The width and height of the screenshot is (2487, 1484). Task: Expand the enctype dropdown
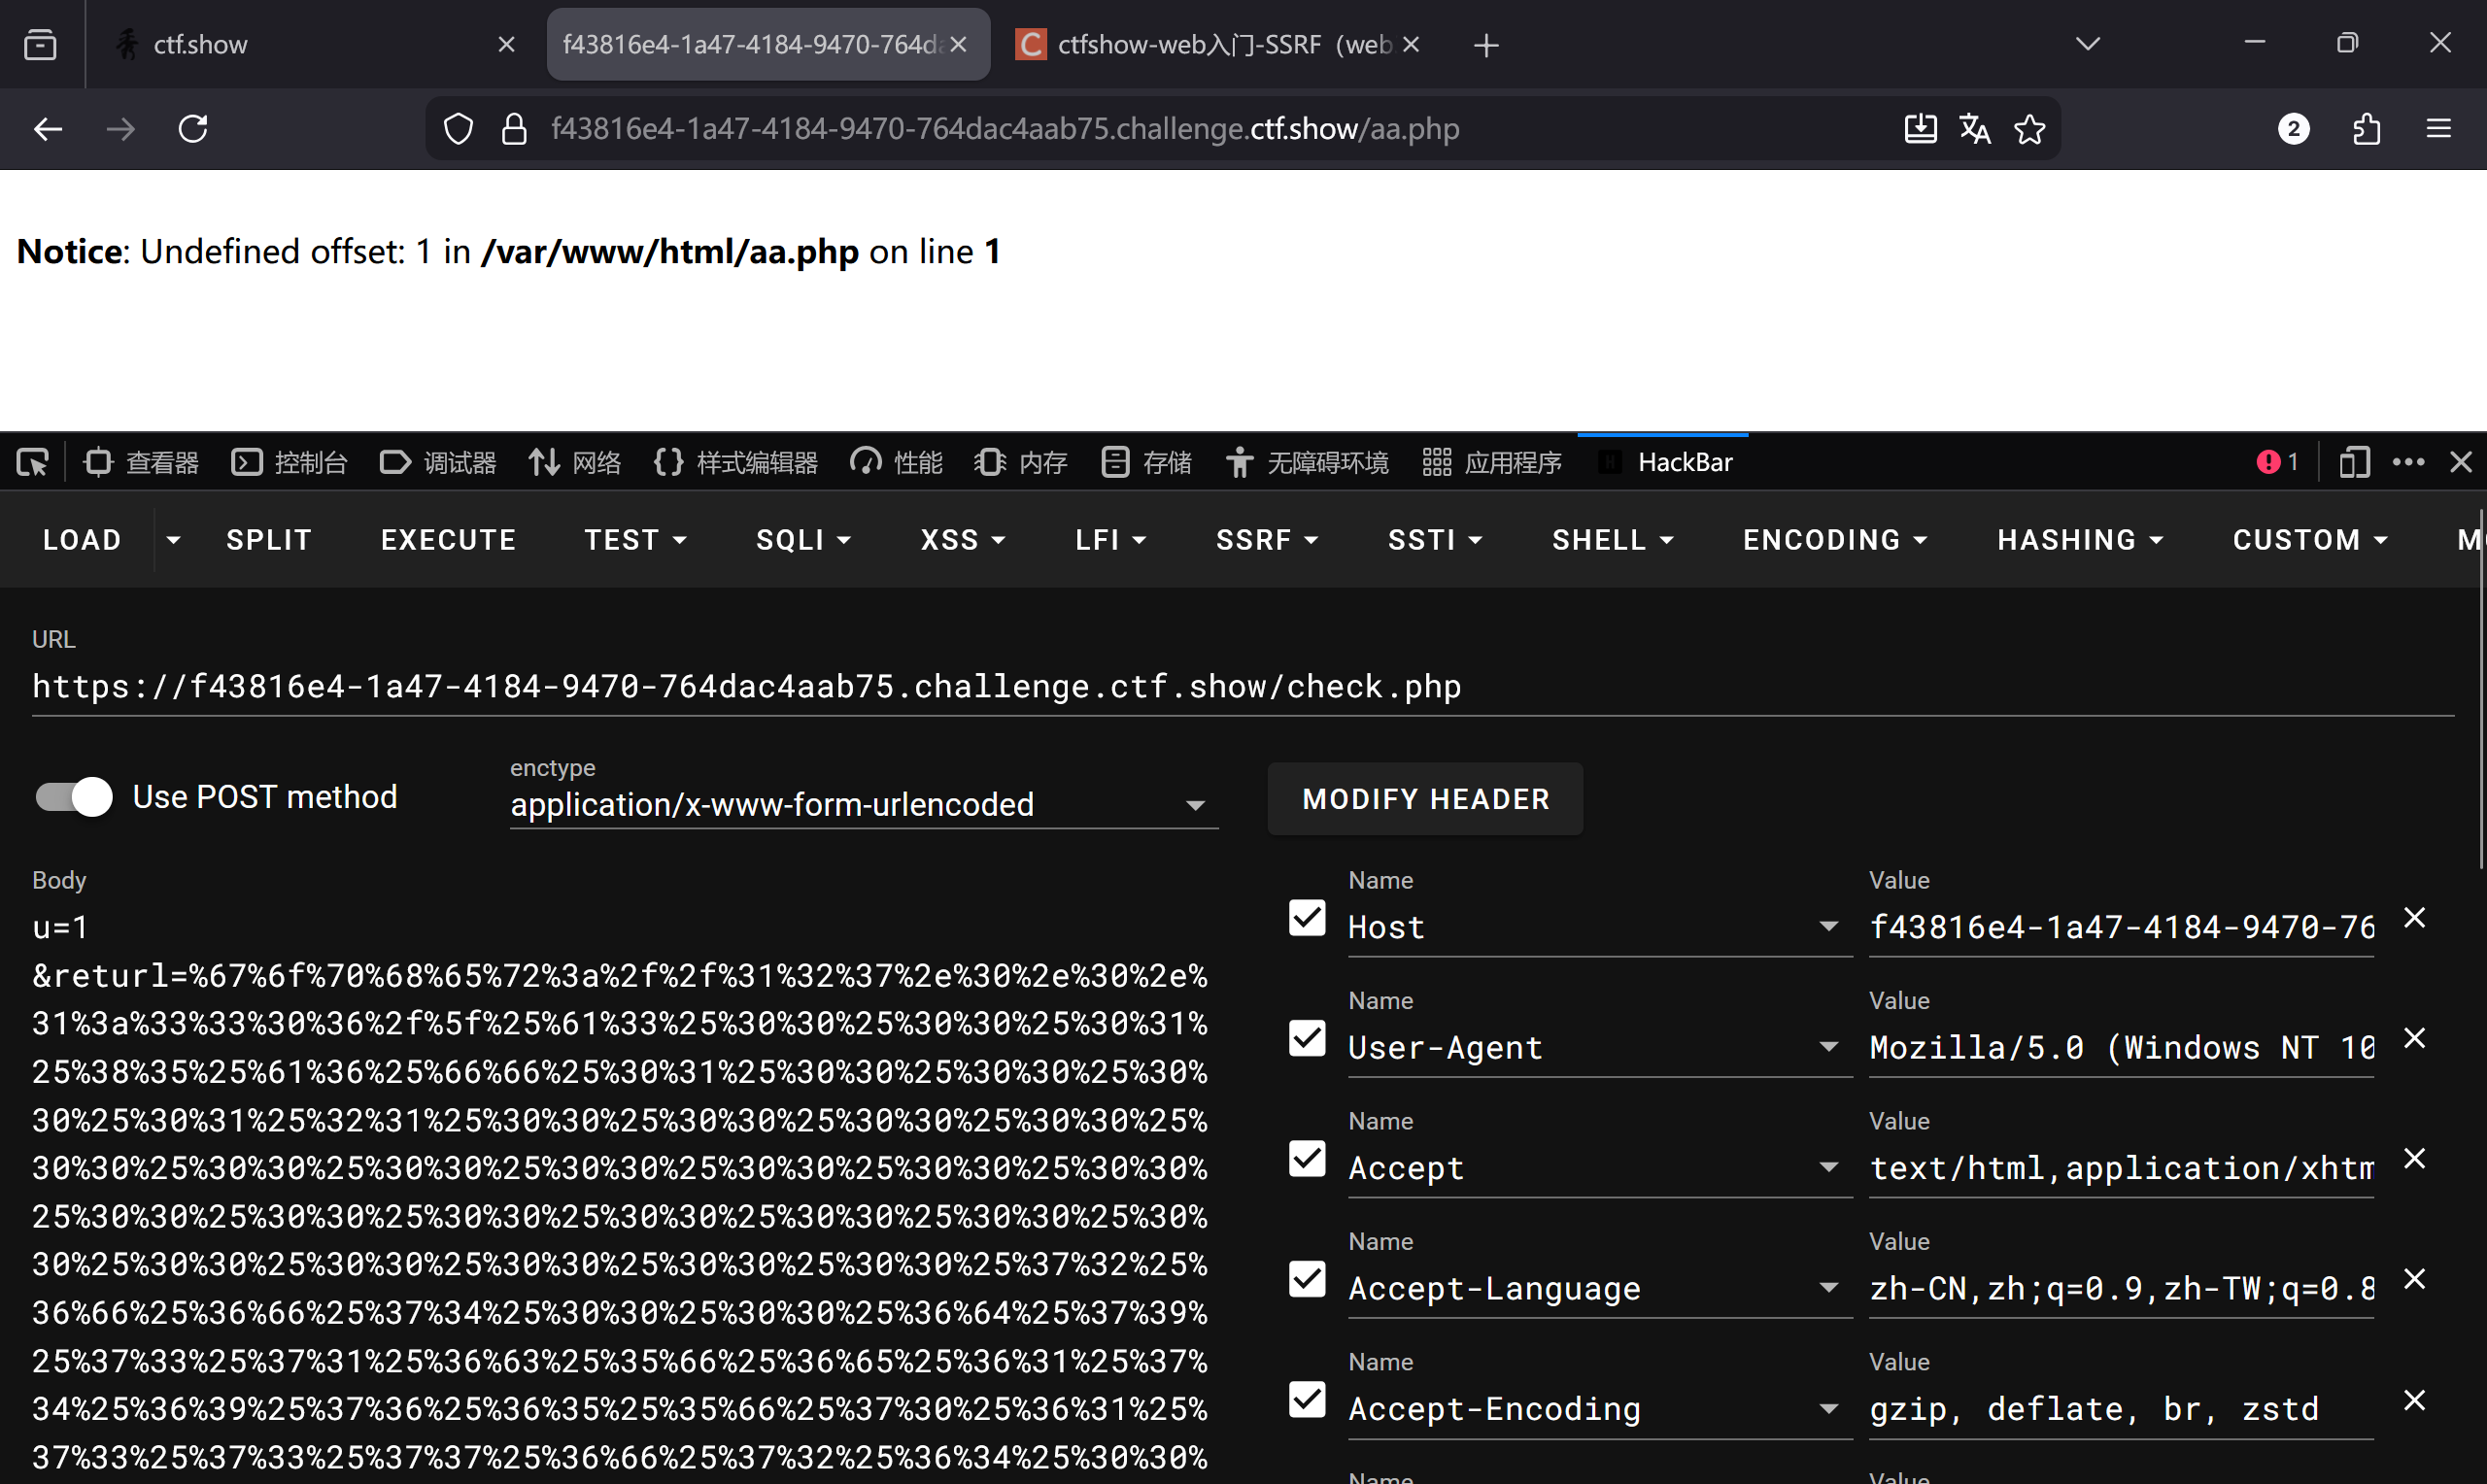pyautogui.click(x=1195, y=805)
